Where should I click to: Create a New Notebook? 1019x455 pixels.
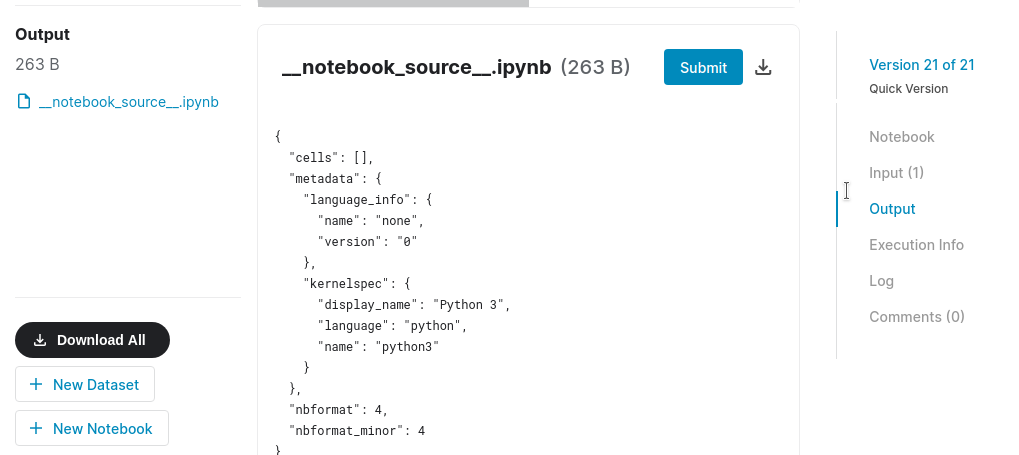[x=92, y=428]
